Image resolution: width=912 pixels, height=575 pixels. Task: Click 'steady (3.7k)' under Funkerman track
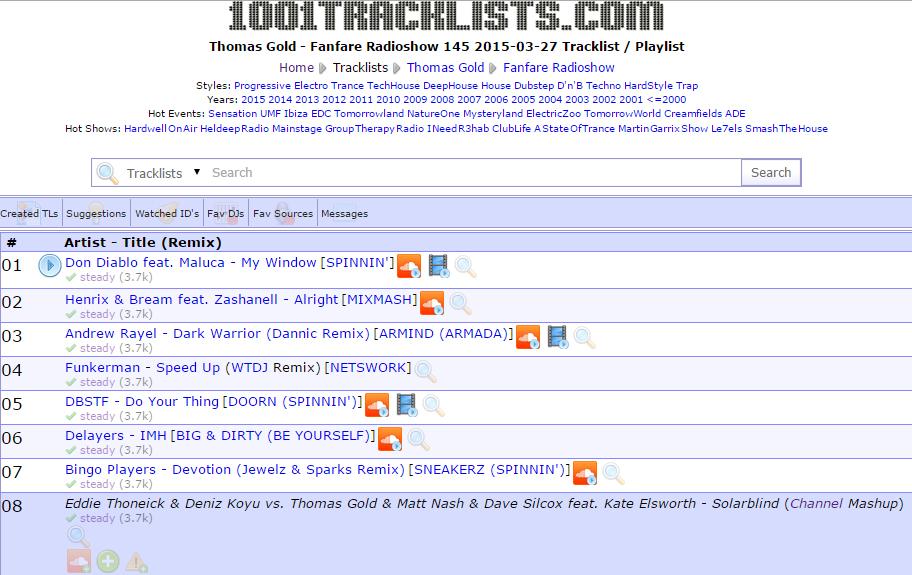point(116,382)
